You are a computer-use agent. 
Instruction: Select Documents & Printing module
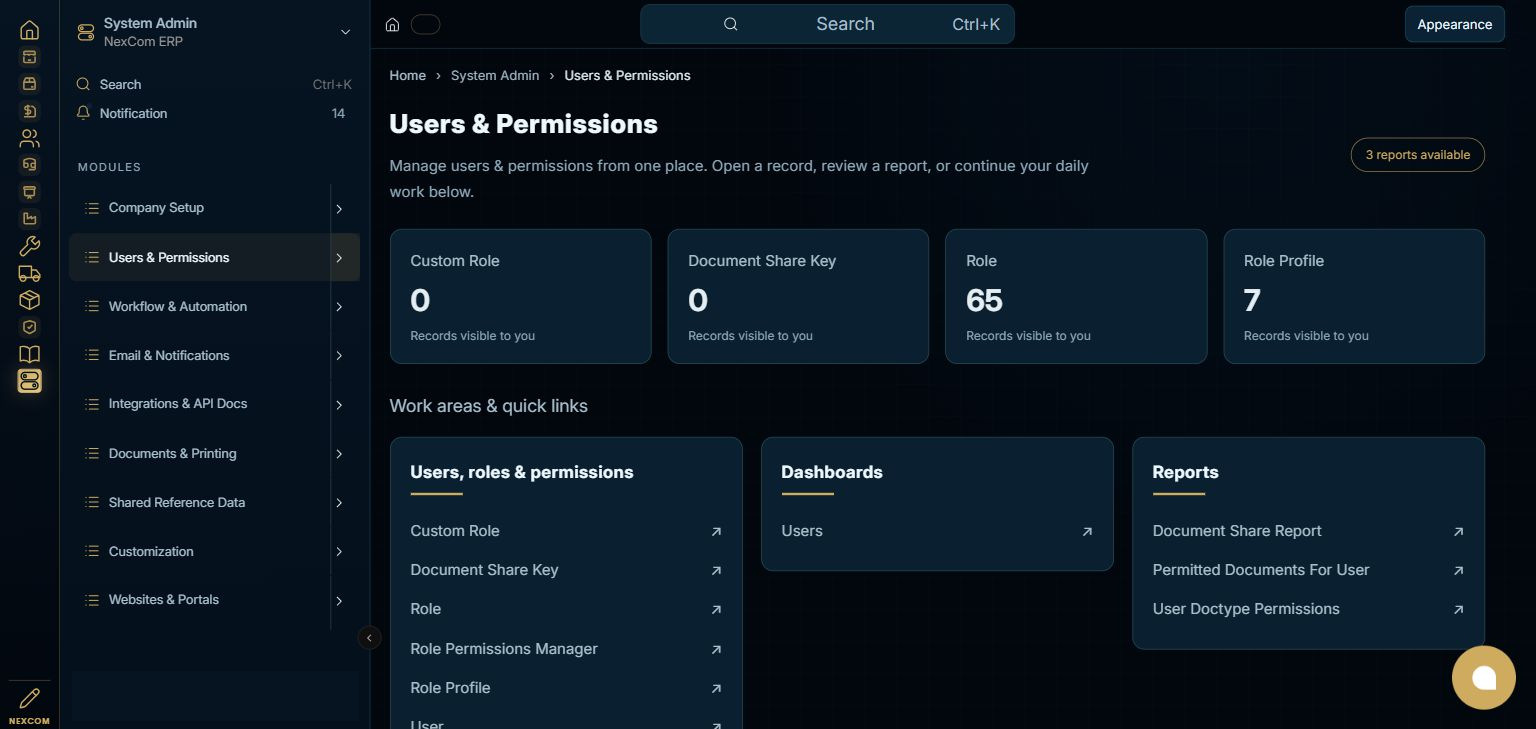pos(200,453)
